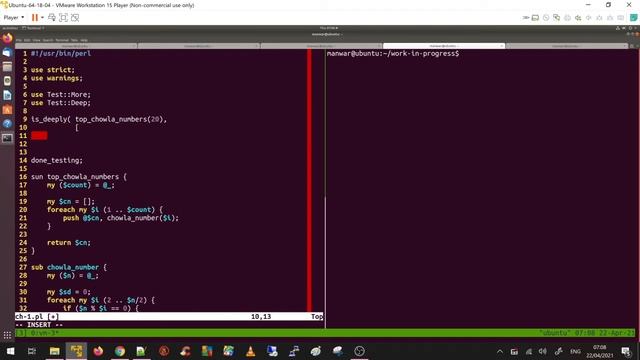
Task: Select the VMware Player taskbar icon
Action: (76, 351)
